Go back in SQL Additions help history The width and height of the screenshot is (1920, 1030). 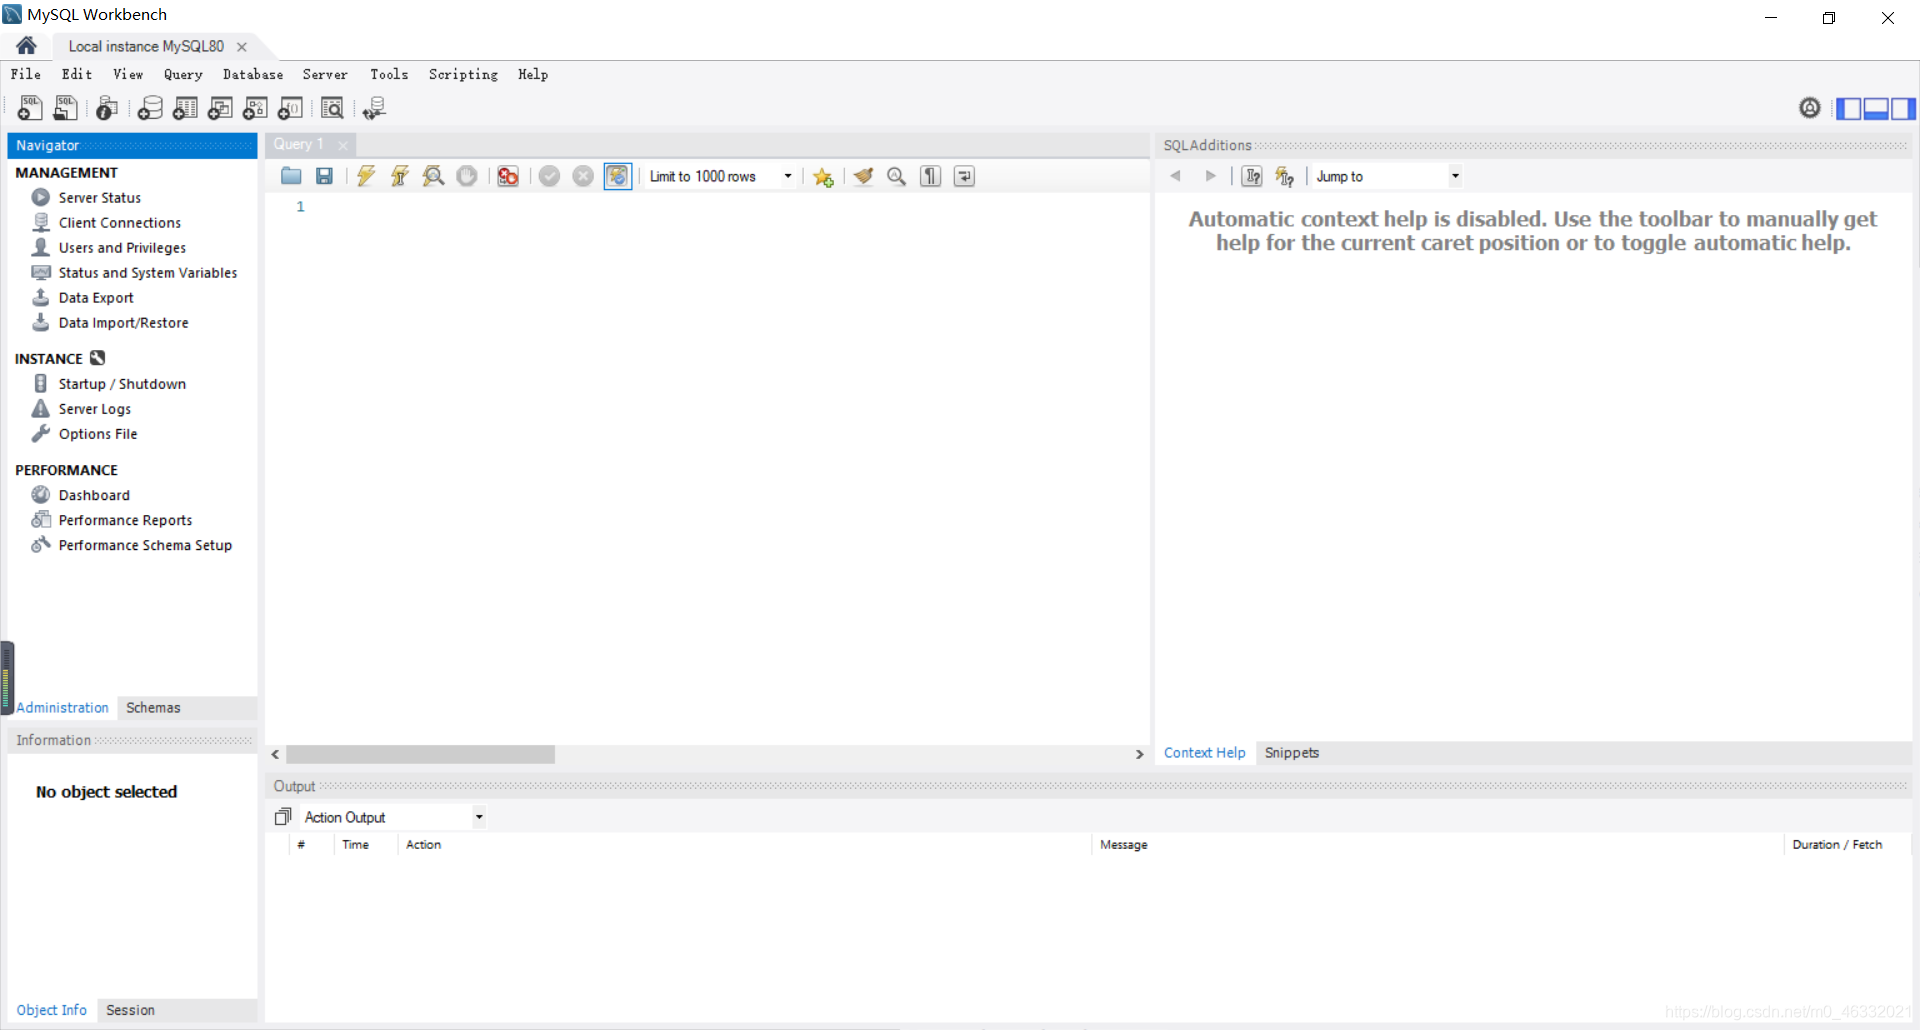1176,176
